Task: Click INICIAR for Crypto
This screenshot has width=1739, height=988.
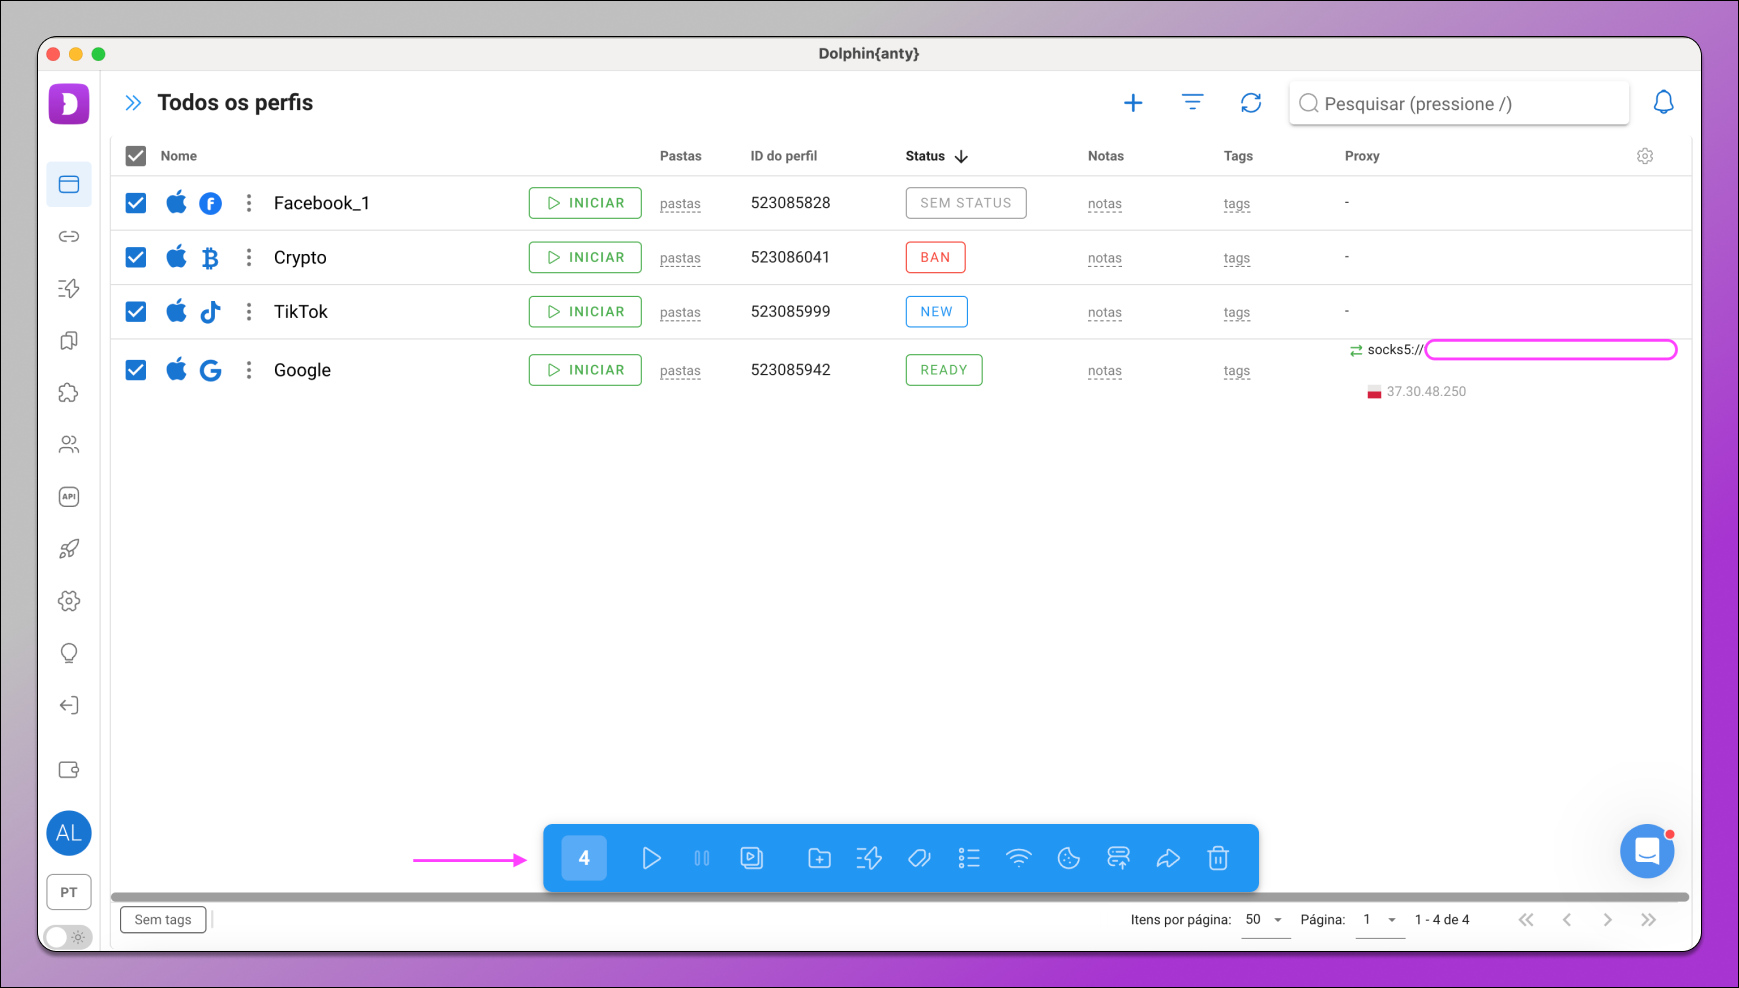Action: (585, 257)
